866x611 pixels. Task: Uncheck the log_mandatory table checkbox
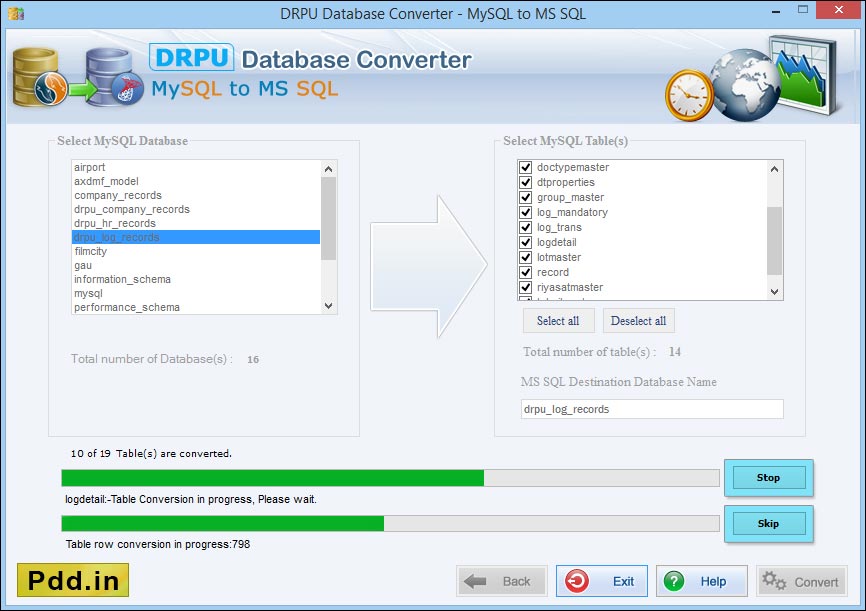point(525,212)
